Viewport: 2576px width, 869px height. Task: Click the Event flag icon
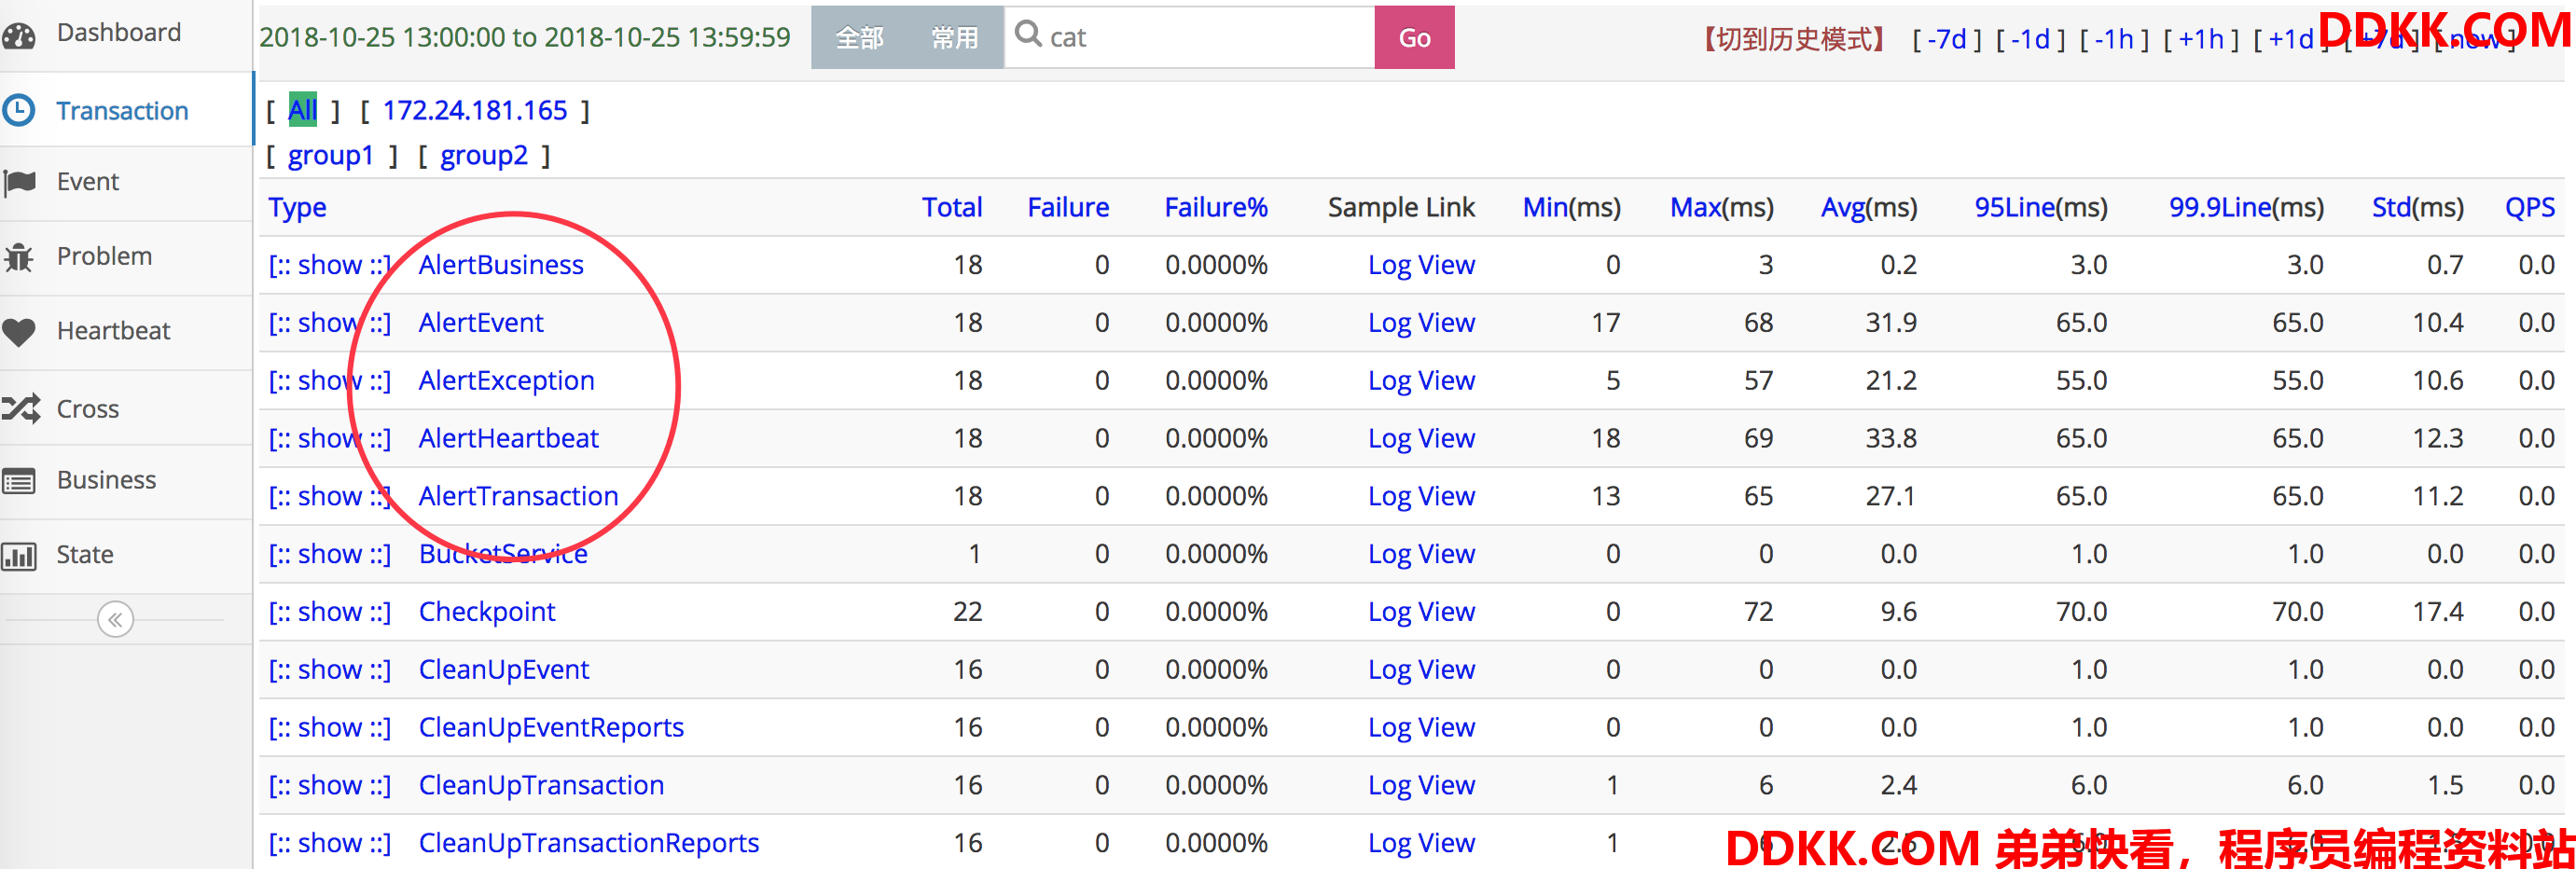click(x=20, y=182)
